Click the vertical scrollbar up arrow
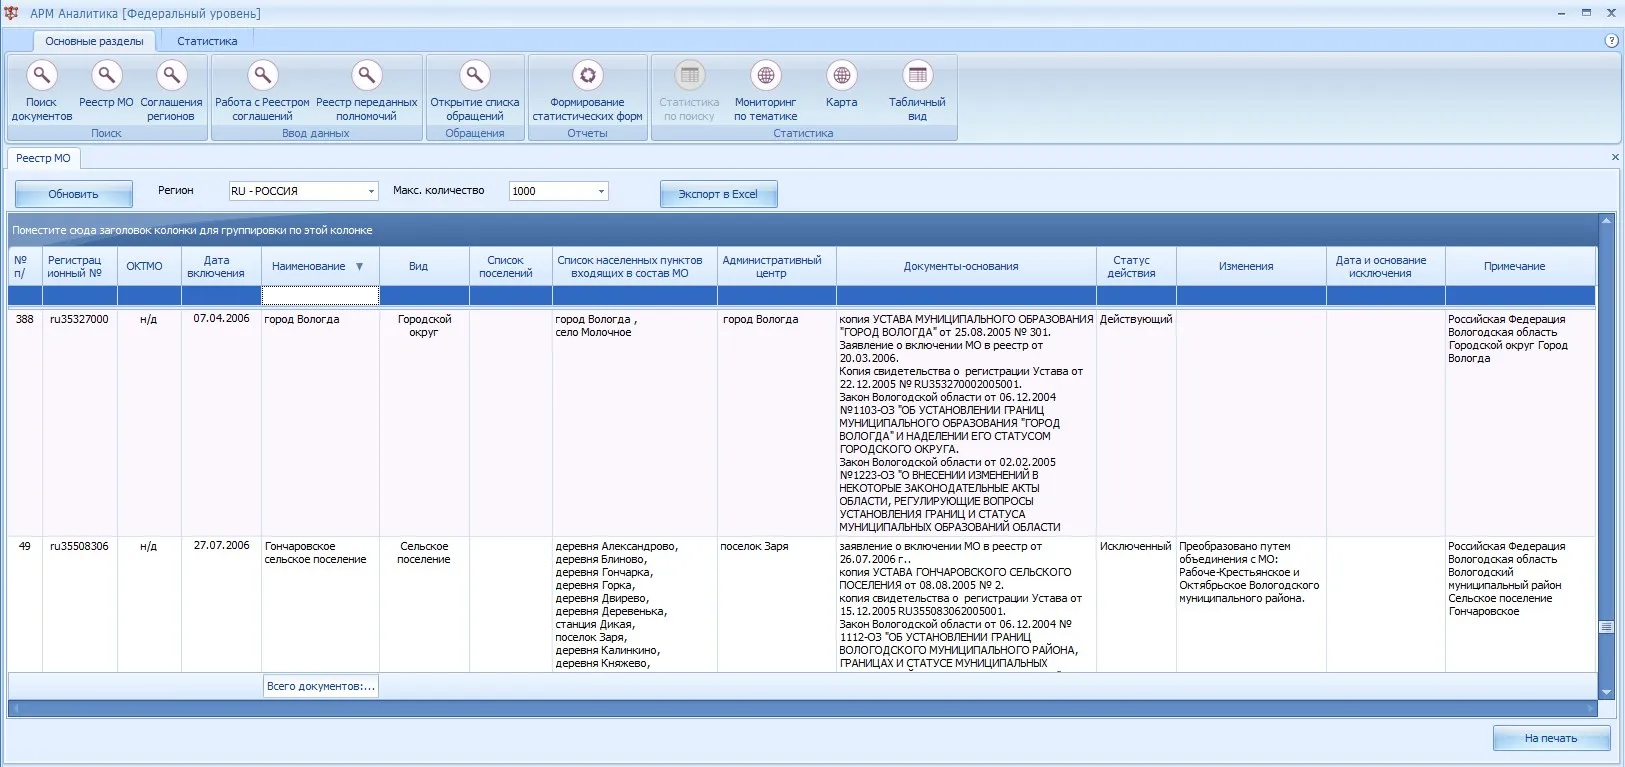The image size is (1625, 767). point(1606,220)
